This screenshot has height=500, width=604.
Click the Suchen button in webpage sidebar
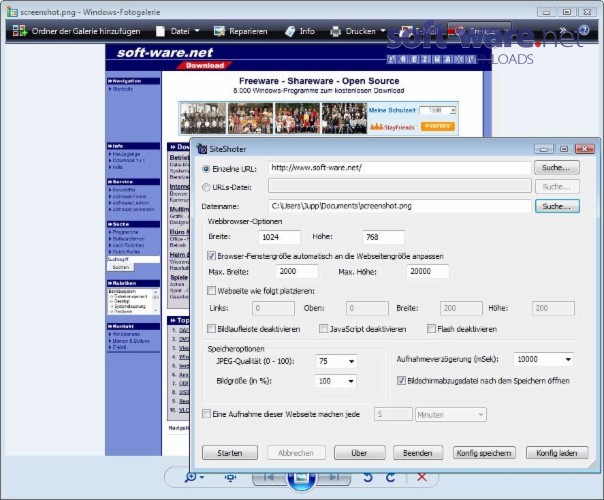point(120,267)
